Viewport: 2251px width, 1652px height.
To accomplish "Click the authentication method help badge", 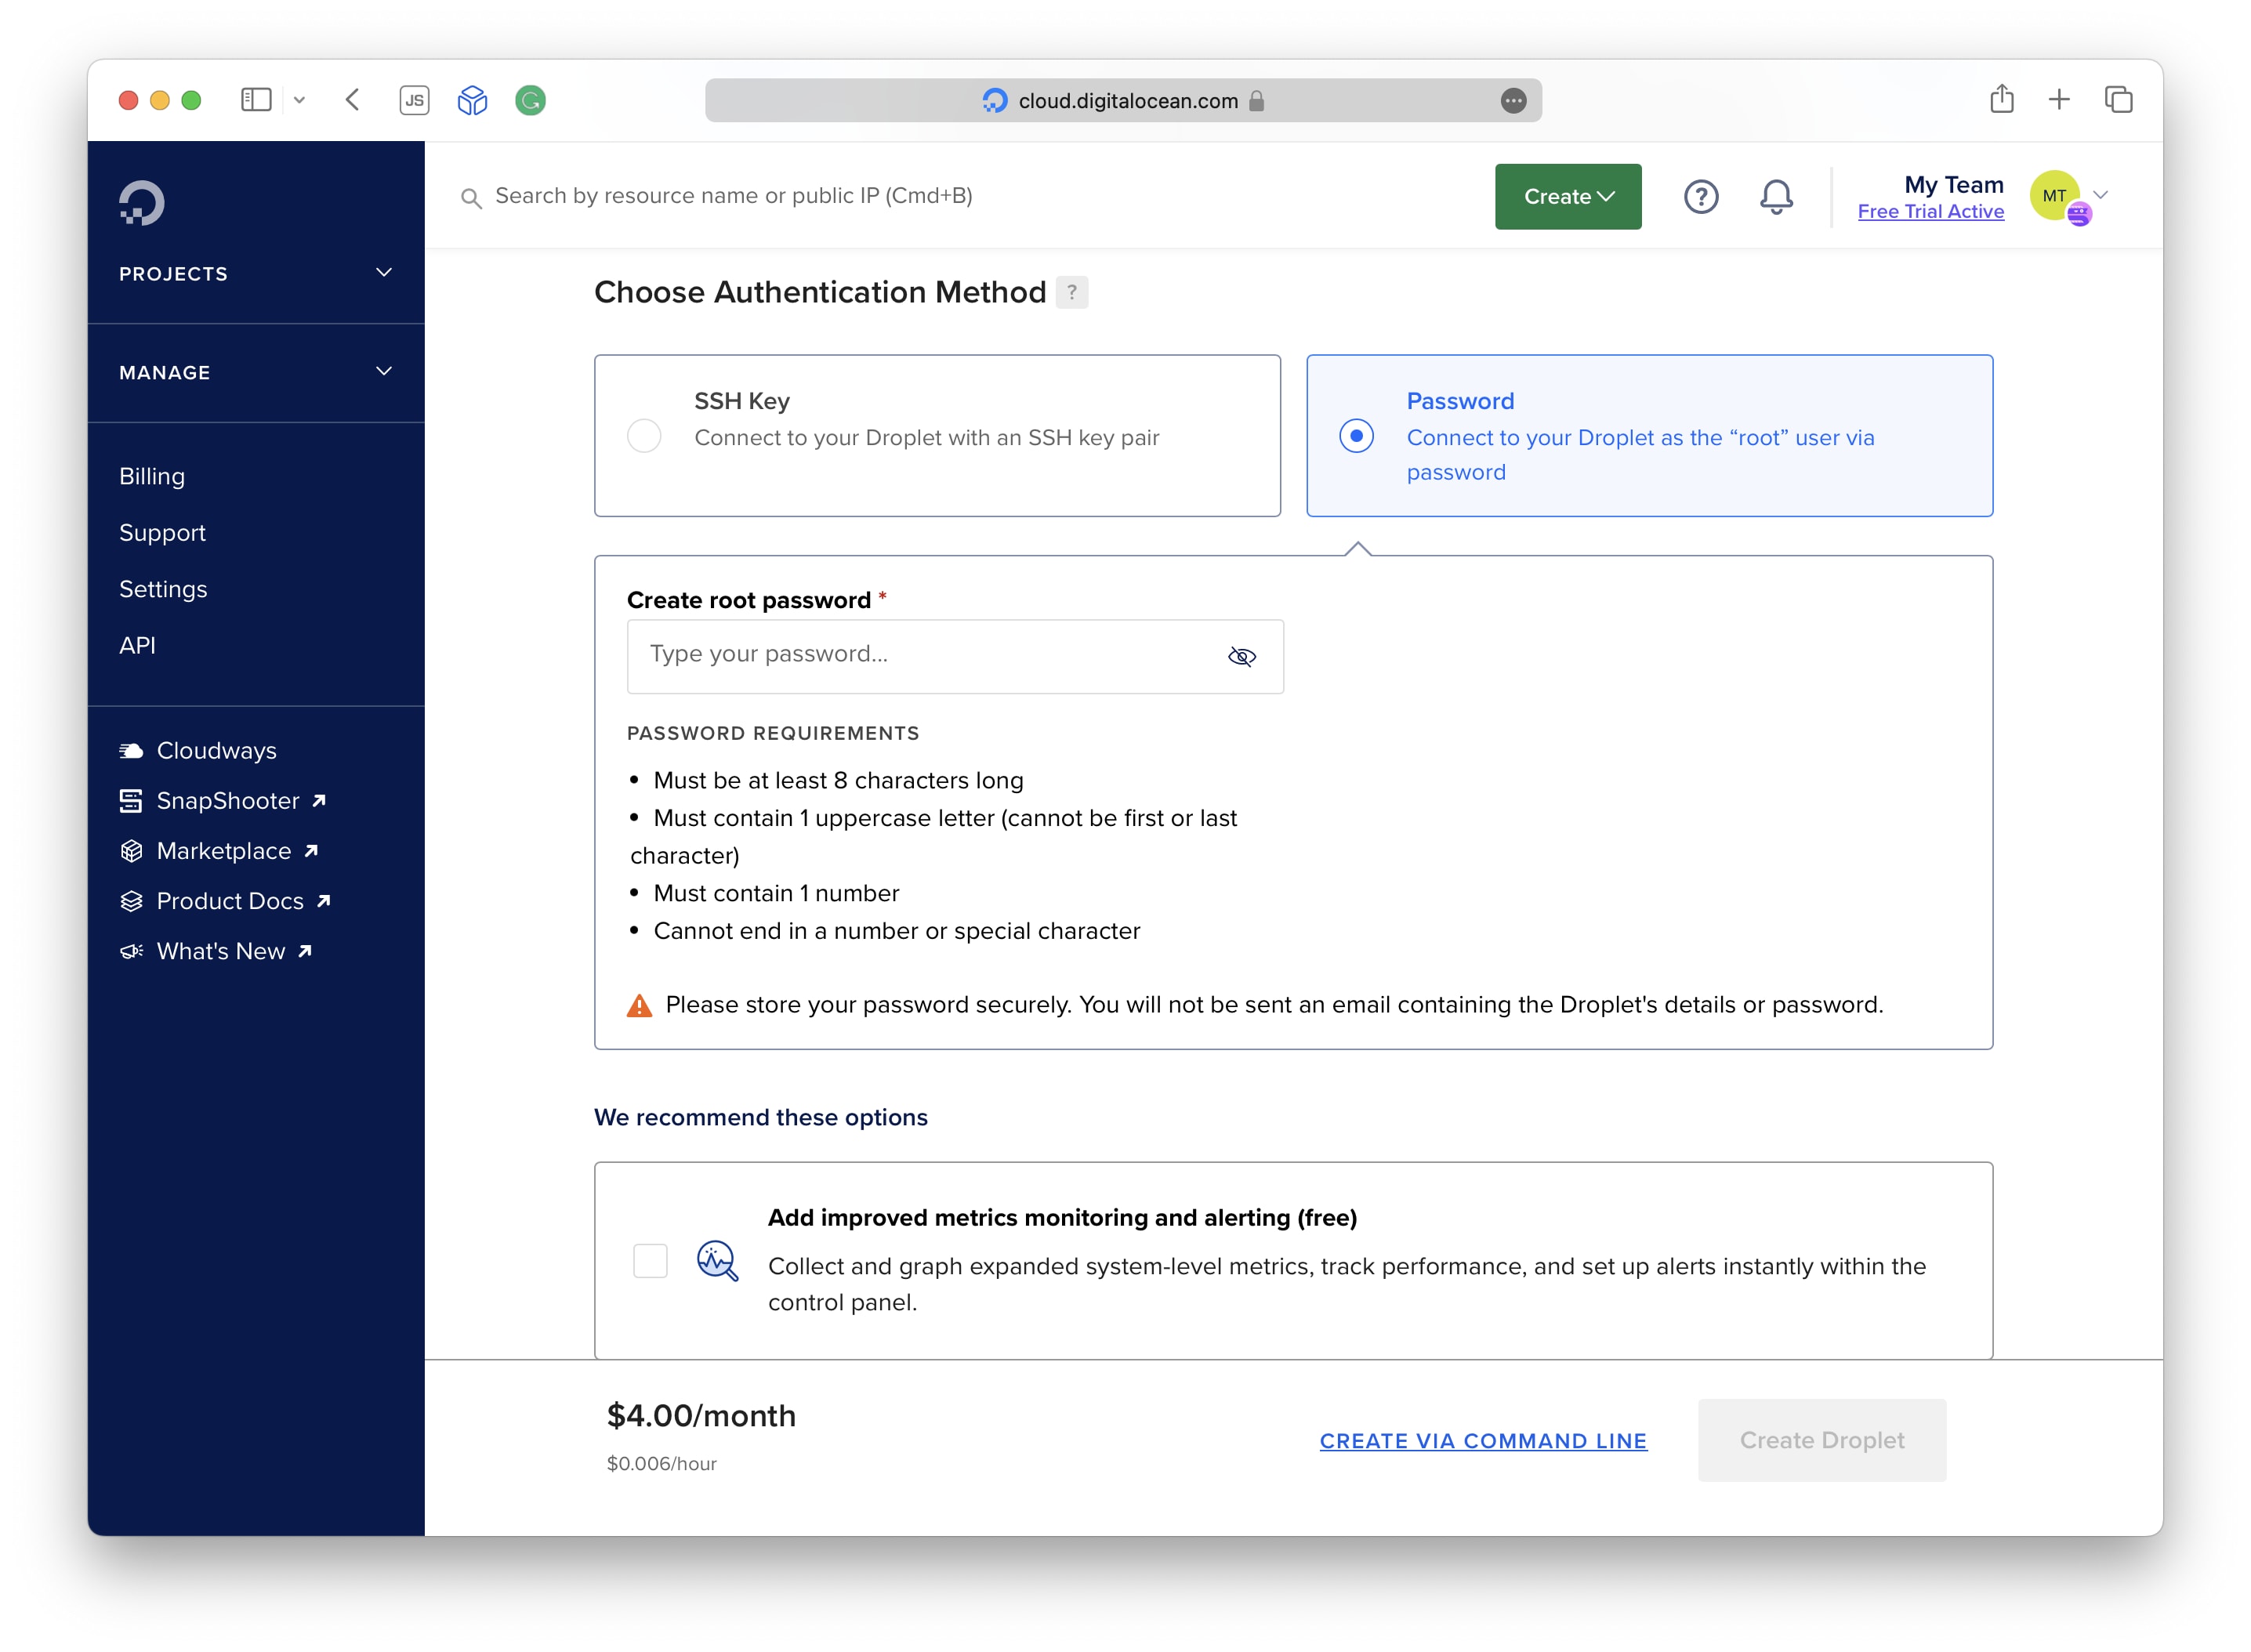I will 1071,292.
